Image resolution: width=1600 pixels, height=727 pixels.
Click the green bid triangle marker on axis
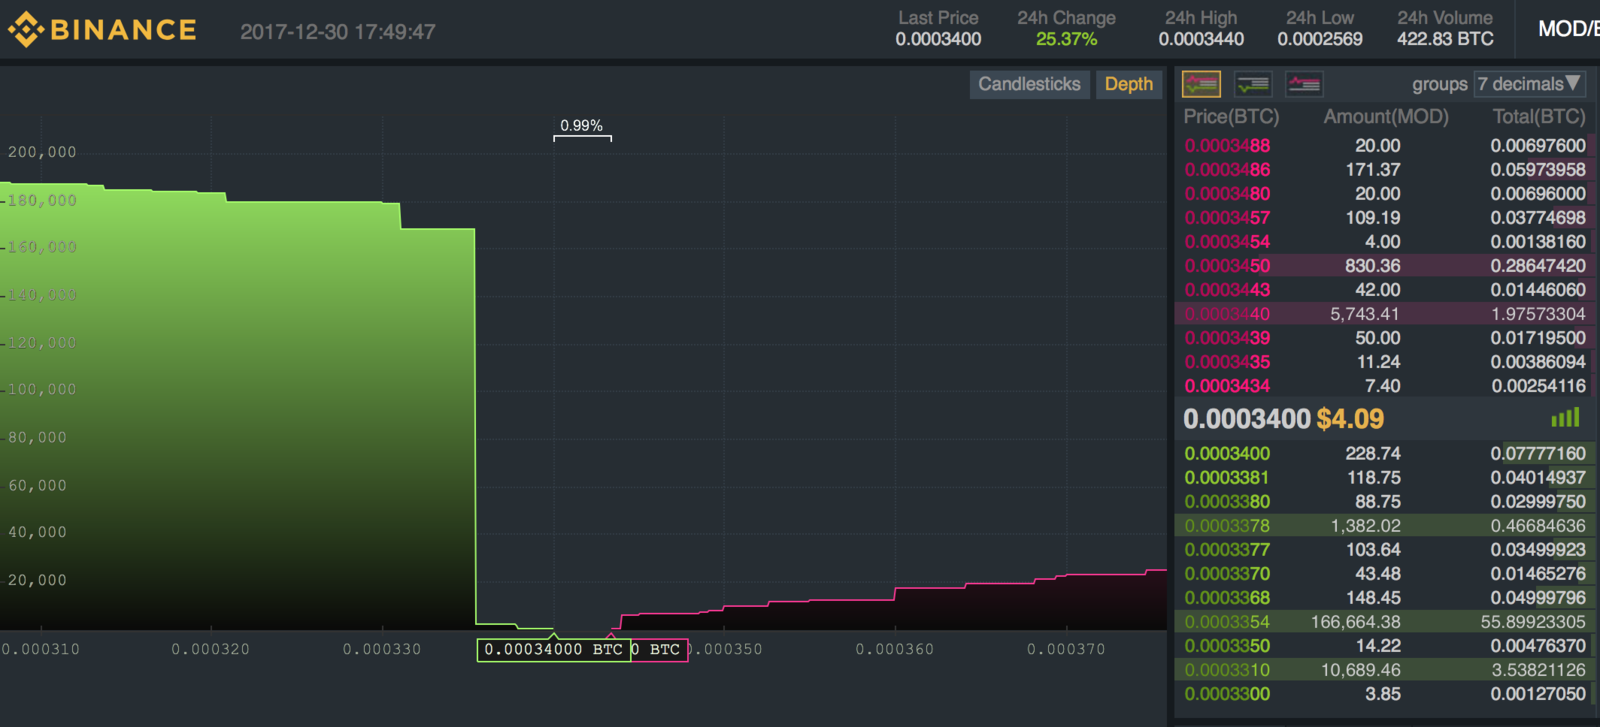(x=553, y=635)
